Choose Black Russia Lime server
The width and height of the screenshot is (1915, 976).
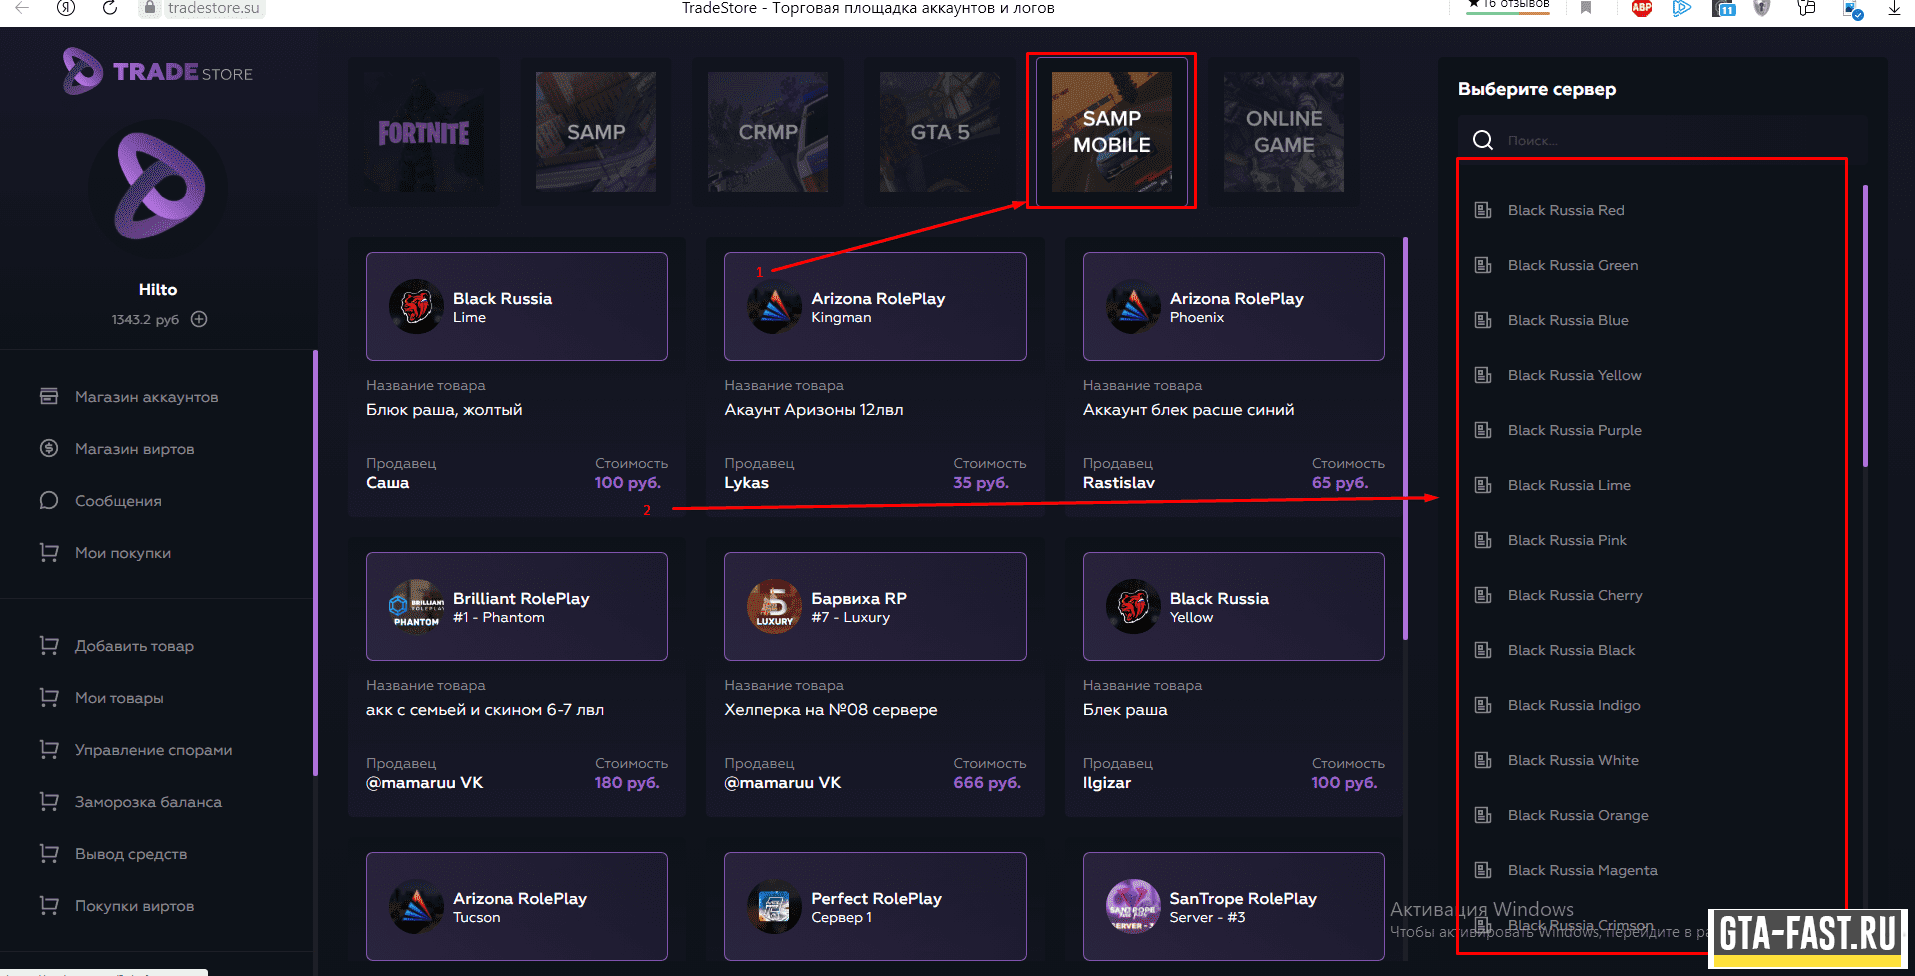1569,485
